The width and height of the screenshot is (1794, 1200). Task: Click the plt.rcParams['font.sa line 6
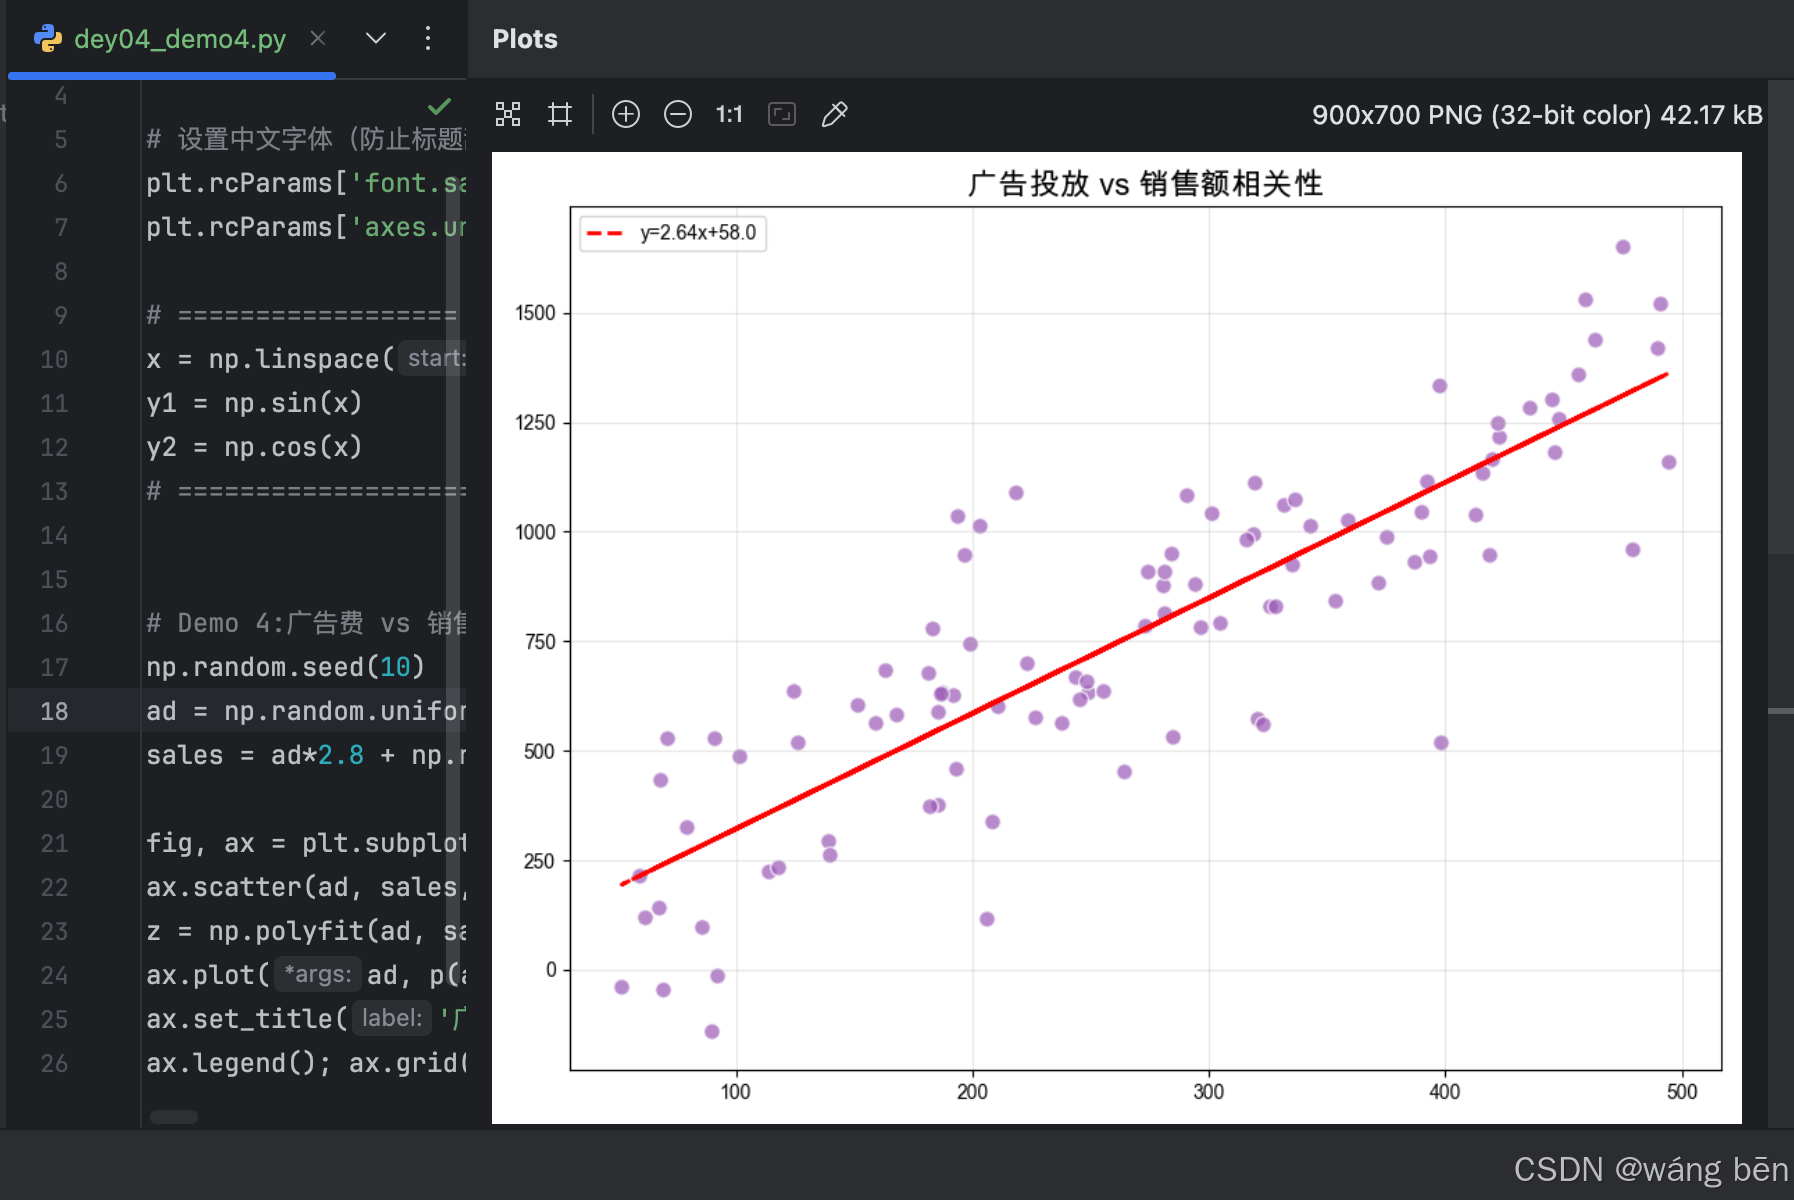(306, 183)
